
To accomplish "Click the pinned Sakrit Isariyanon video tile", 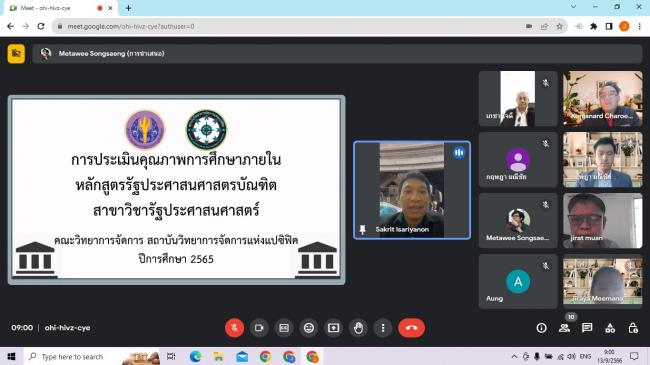I will tap(412, 190).
